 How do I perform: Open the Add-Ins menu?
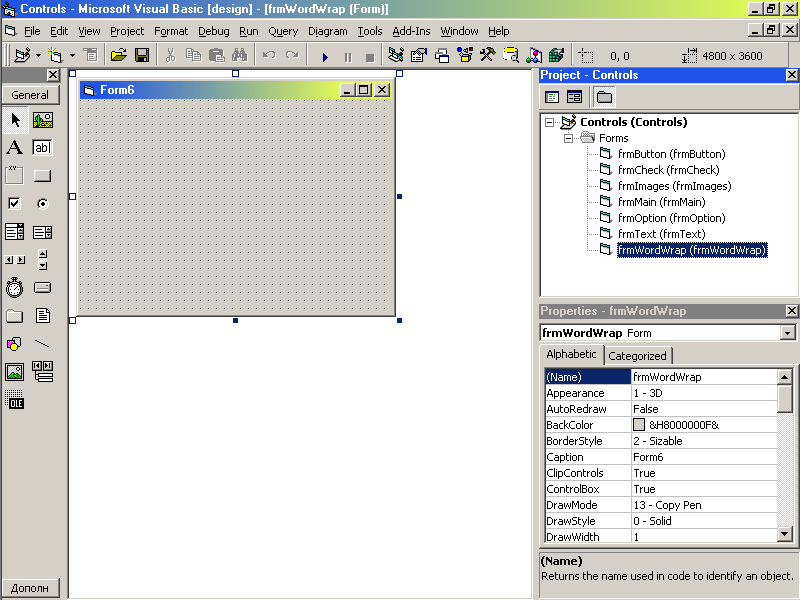pos(411,32)
